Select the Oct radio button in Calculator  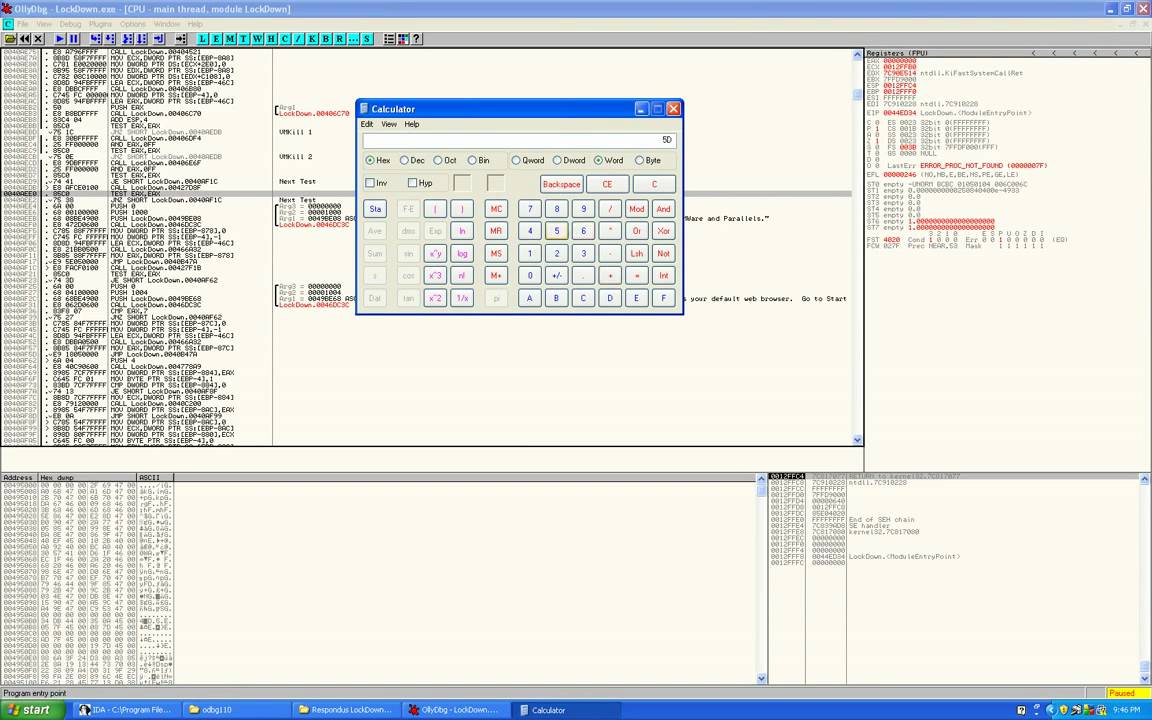445,160
